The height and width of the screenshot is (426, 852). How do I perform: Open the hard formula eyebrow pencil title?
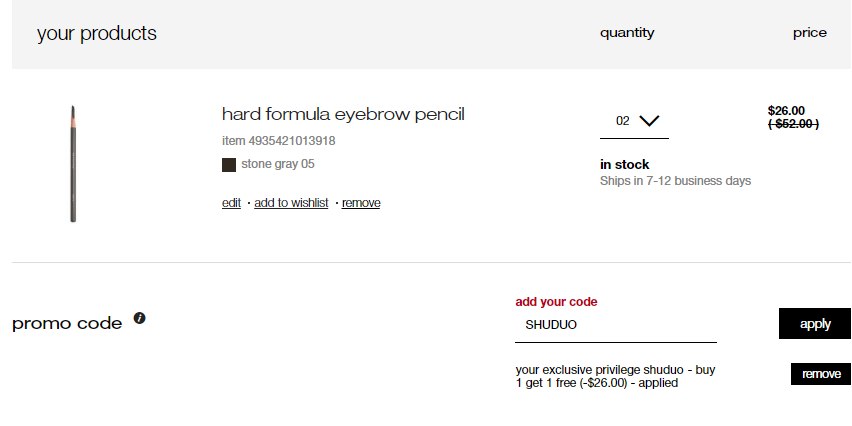pyautogui.click(x=343, y=115)
